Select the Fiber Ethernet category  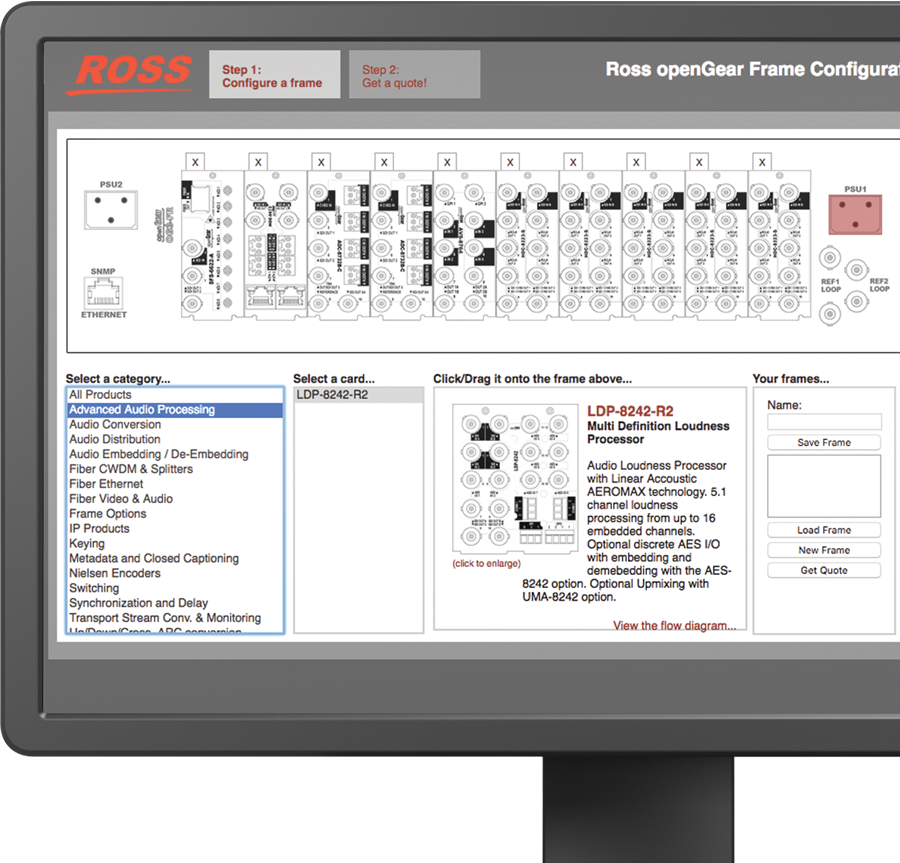[x=175, y=484]
